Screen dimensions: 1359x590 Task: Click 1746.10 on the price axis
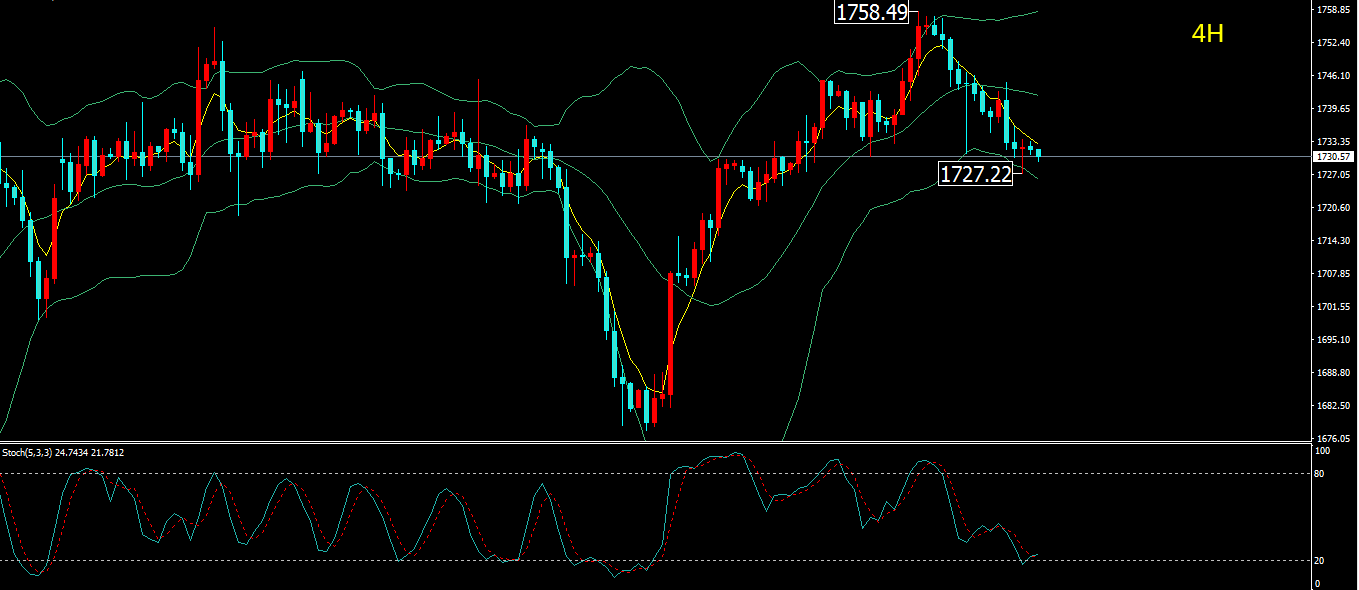pyautogui.click(x=1335, y=76)
